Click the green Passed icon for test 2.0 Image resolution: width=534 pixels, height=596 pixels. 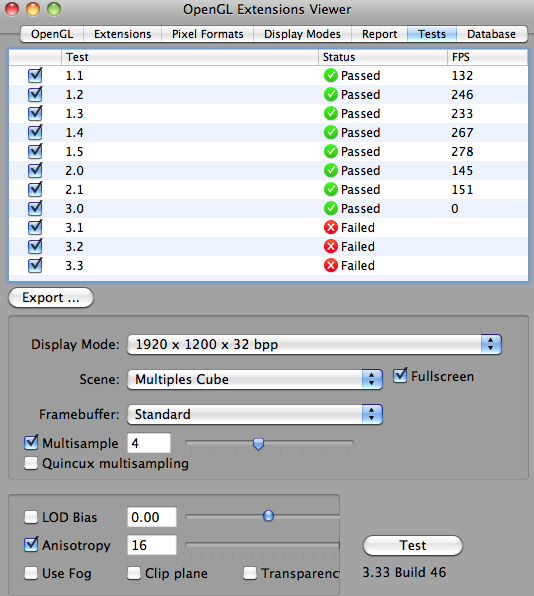point(331,170)
